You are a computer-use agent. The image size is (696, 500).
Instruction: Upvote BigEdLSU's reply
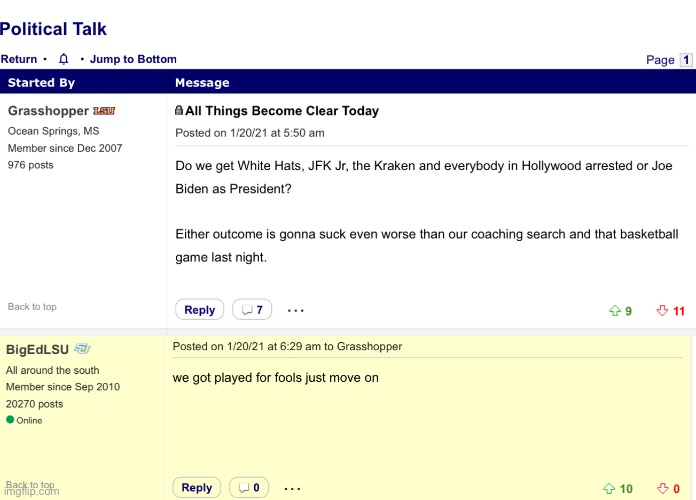[609, 489]
